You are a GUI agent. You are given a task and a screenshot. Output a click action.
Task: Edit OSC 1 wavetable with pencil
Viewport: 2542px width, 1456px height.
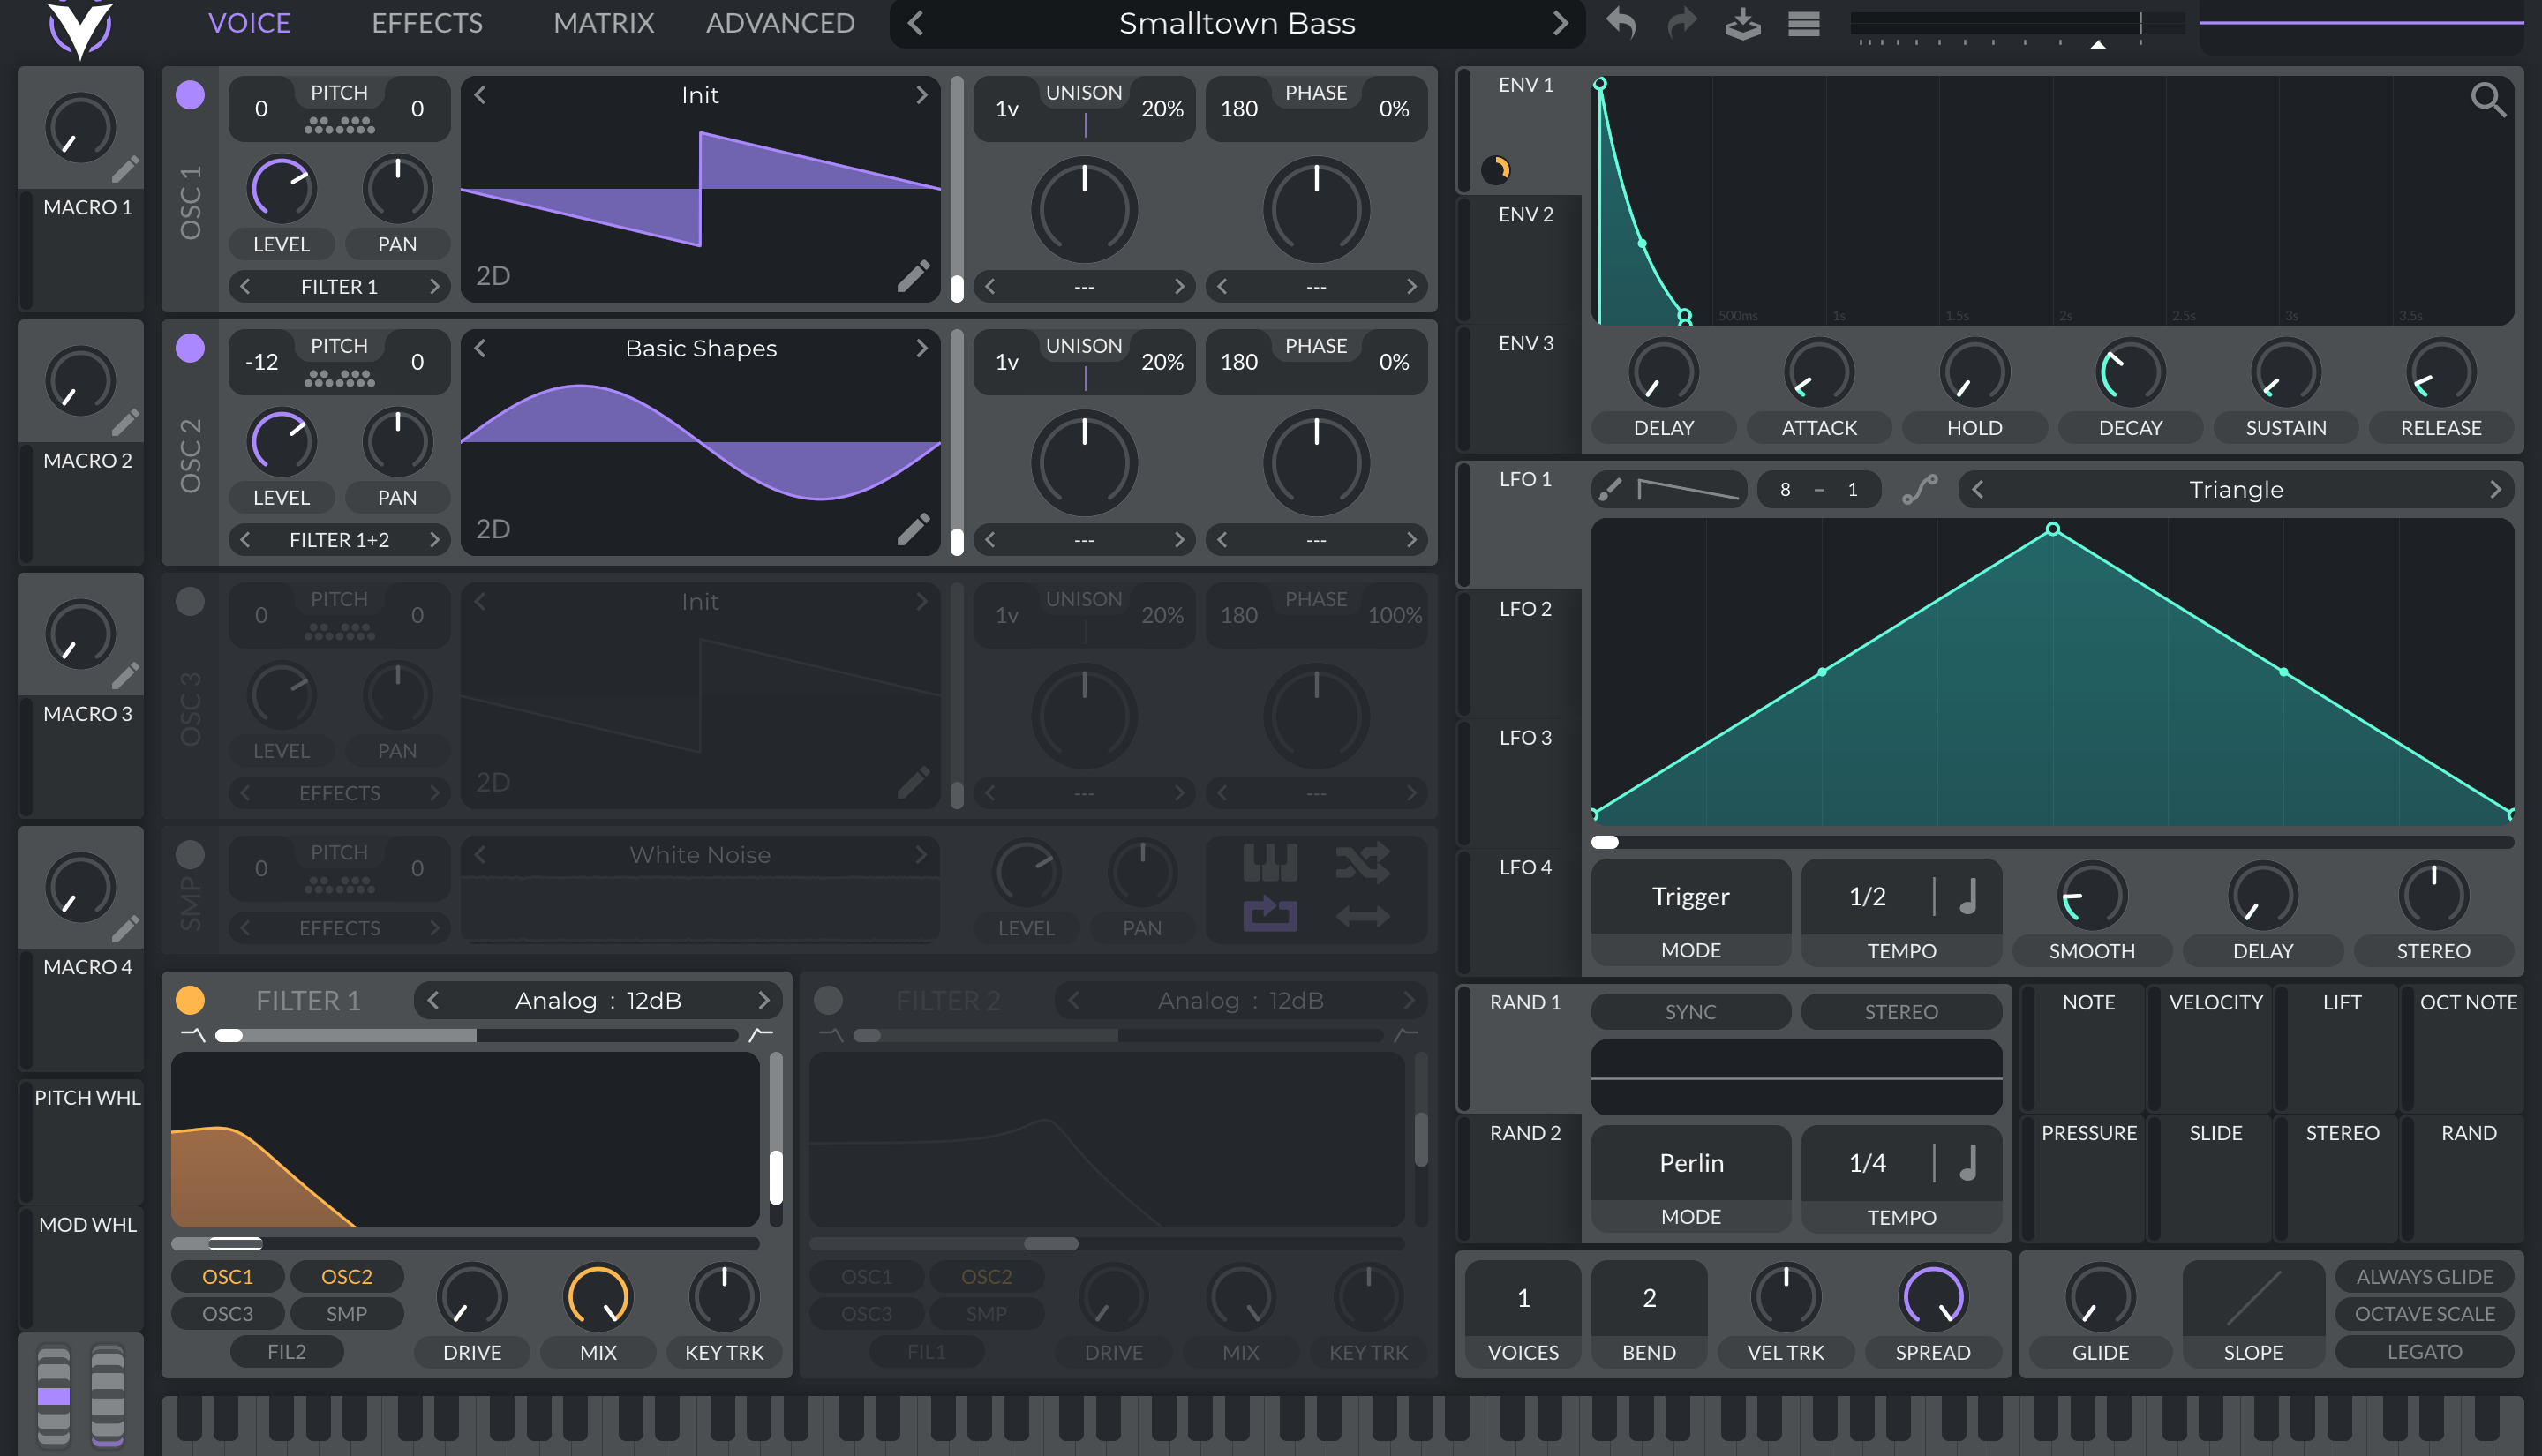coord(913,276)
